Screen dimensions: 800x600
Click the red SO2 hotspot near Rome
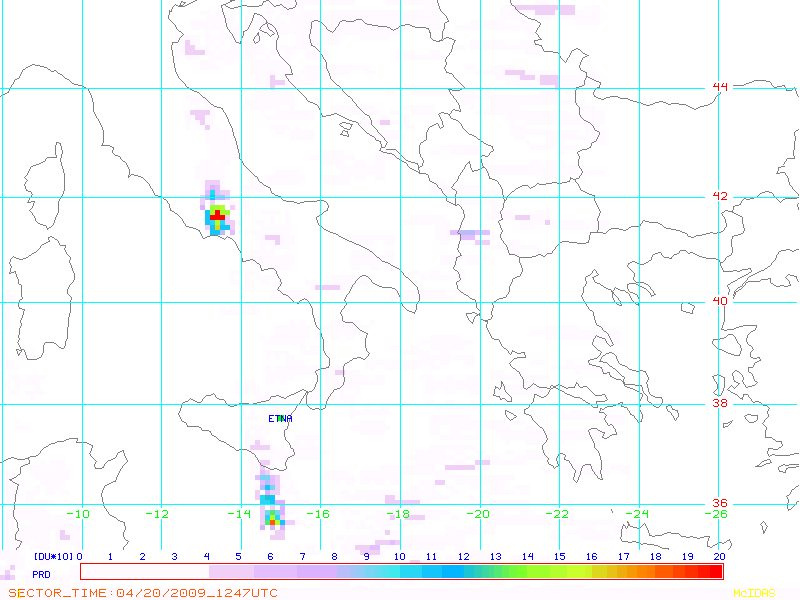tap(218, 216)
